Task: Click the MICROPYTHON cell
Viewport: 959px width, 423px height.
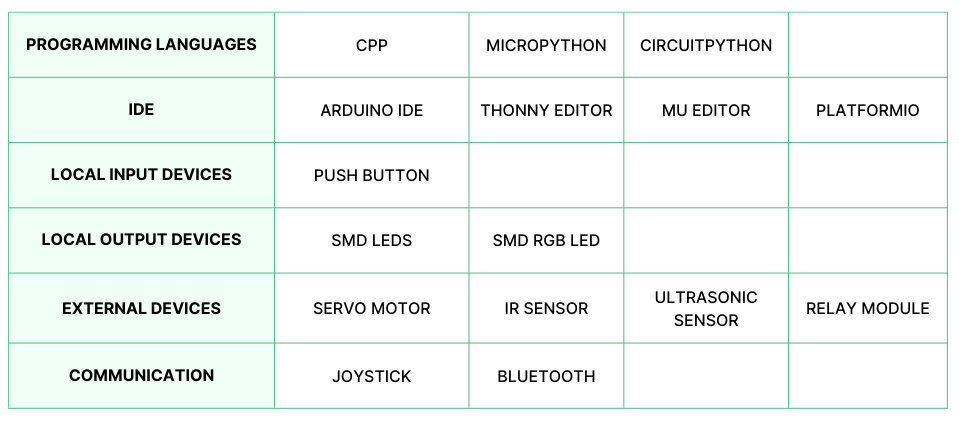Action: coord(546,46)
